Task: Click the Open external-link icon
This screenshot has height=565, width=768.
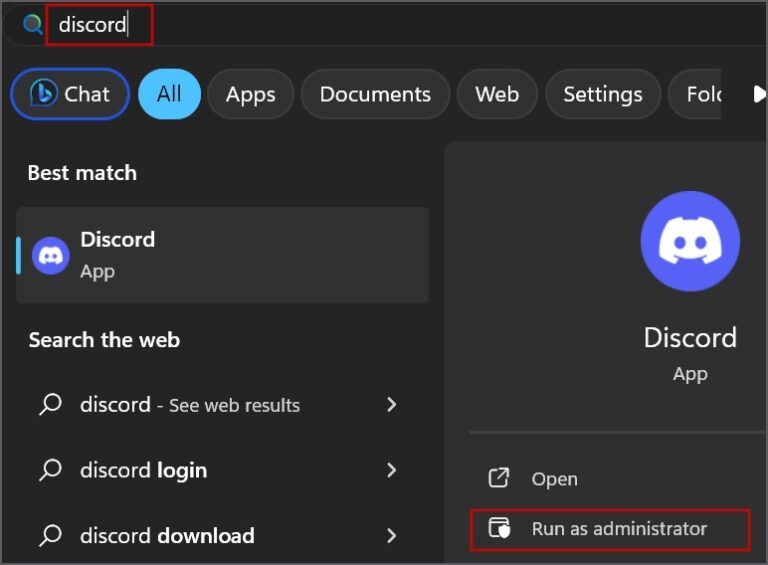Action: click(x=499, y=478)
